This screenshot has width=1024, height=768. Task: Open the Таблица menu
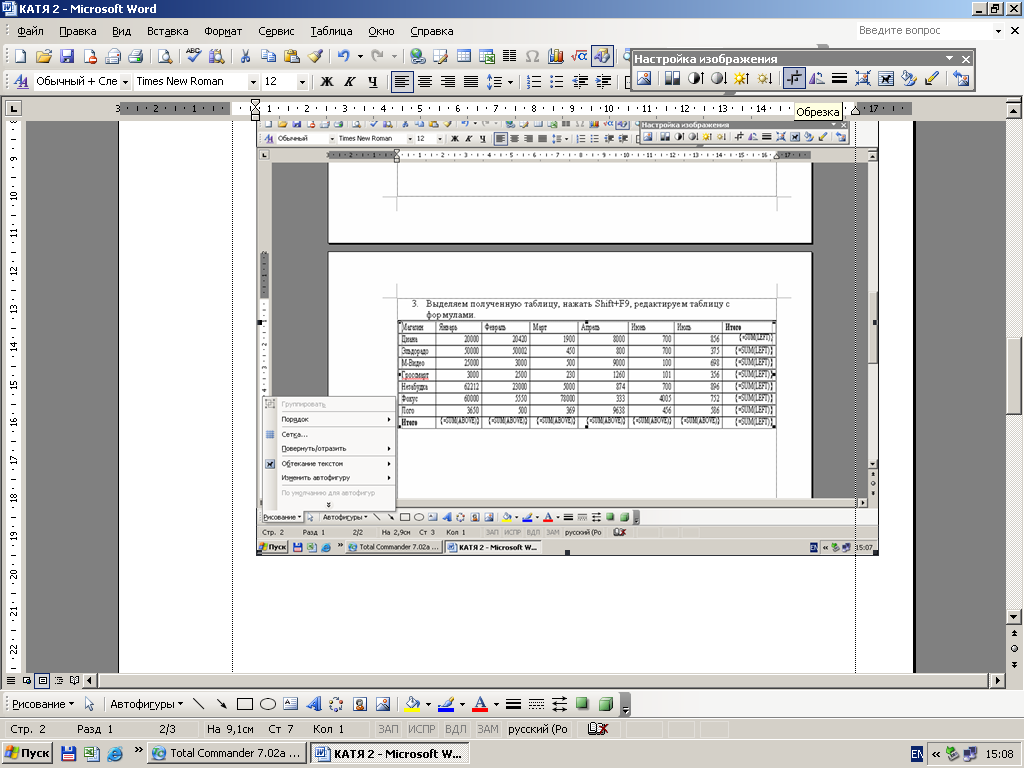331,31
